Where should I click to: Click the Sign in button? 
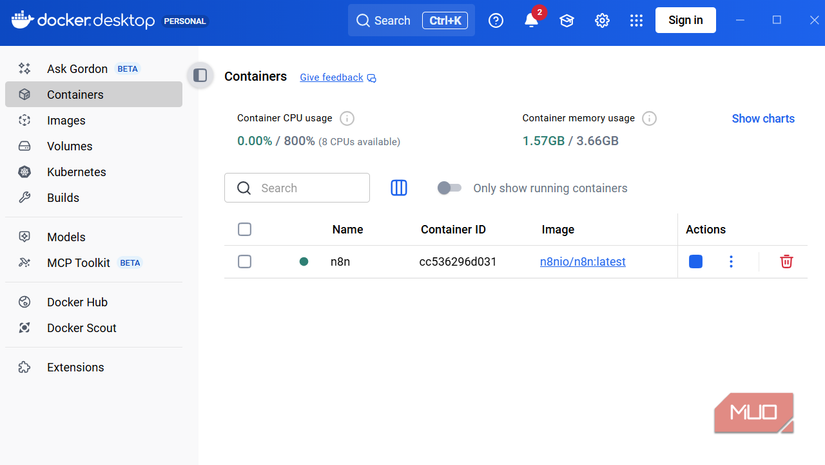[x=685, y=20]
